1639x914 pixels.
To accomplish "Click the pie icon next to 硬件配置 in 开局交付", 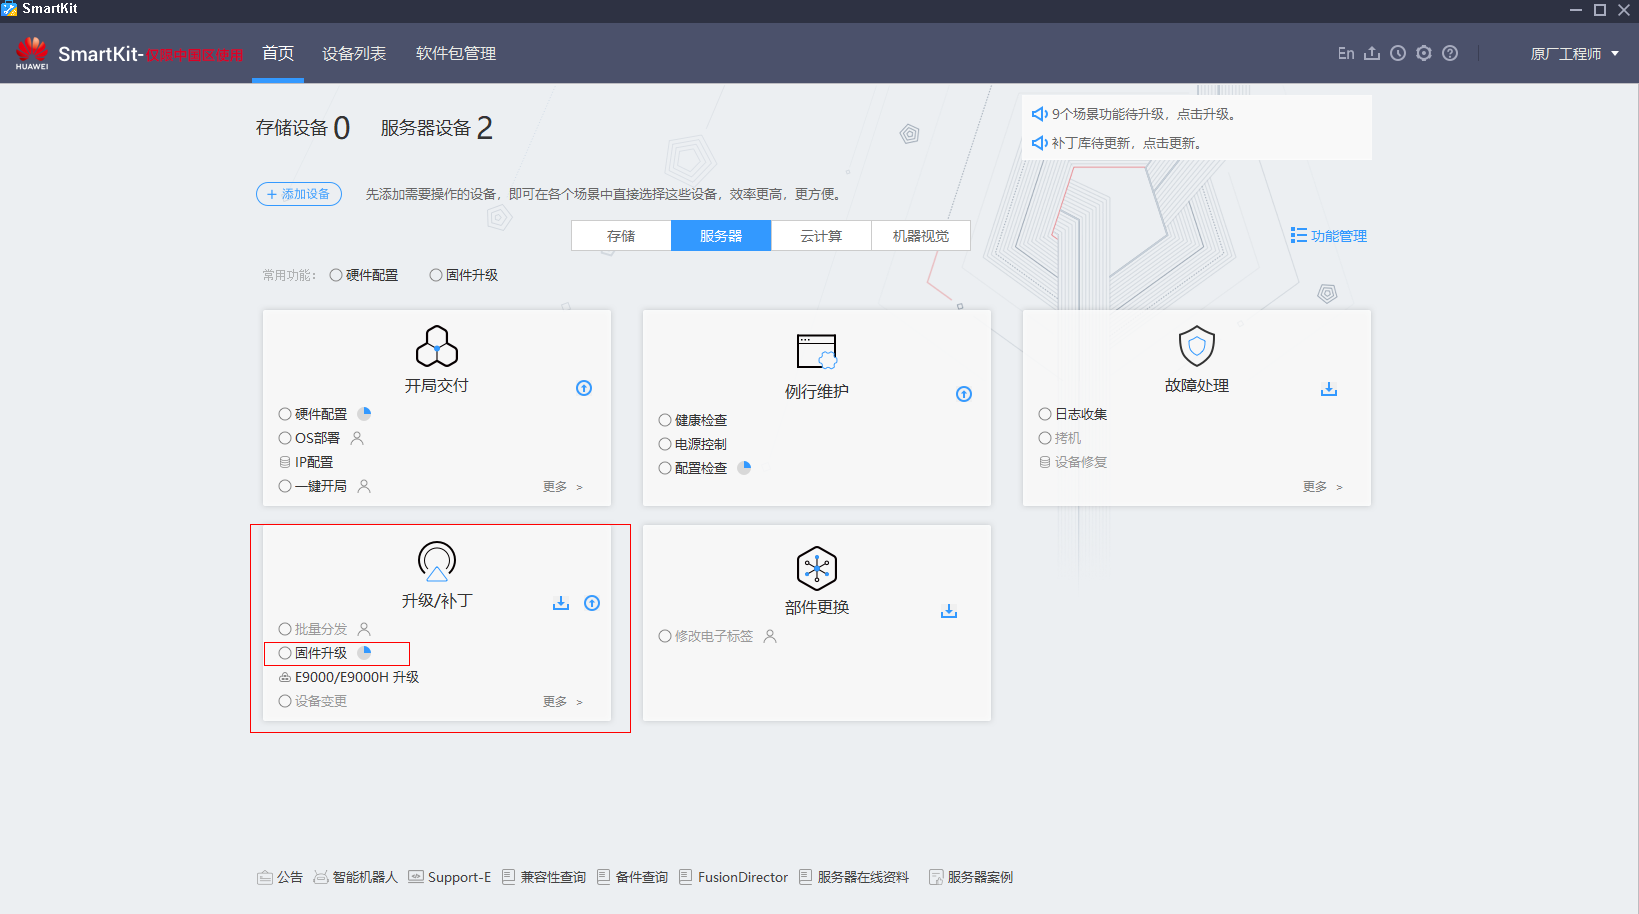I will 365,413.
